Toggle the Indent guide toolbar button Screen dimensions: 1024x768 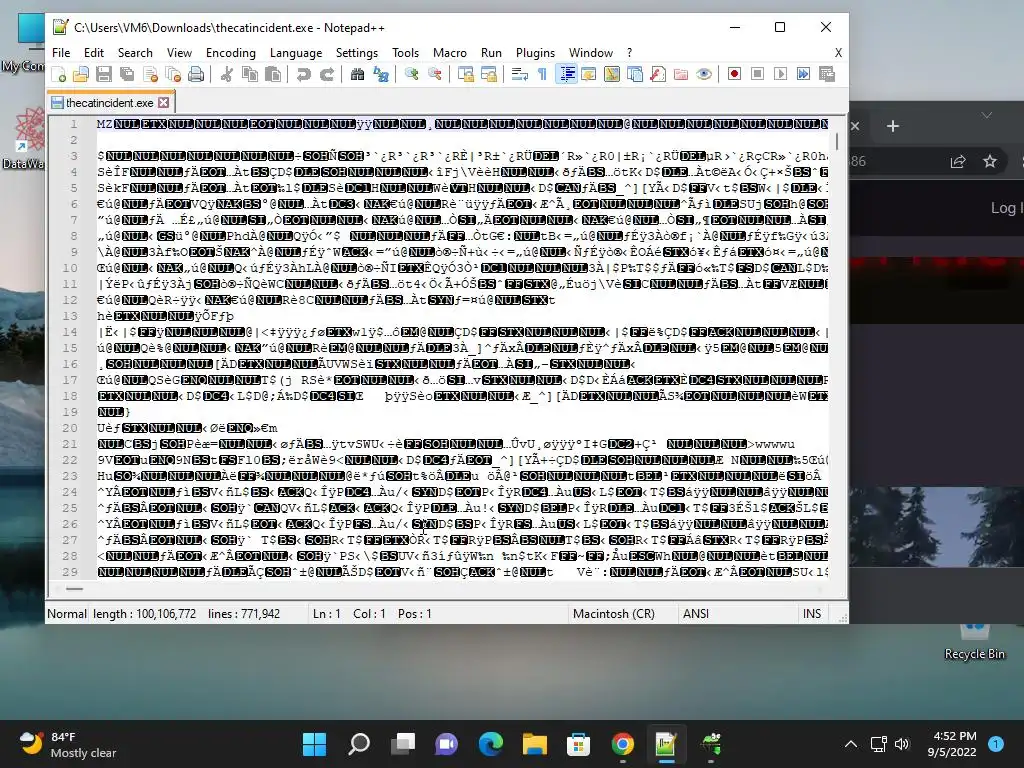(x=566, y=74)
